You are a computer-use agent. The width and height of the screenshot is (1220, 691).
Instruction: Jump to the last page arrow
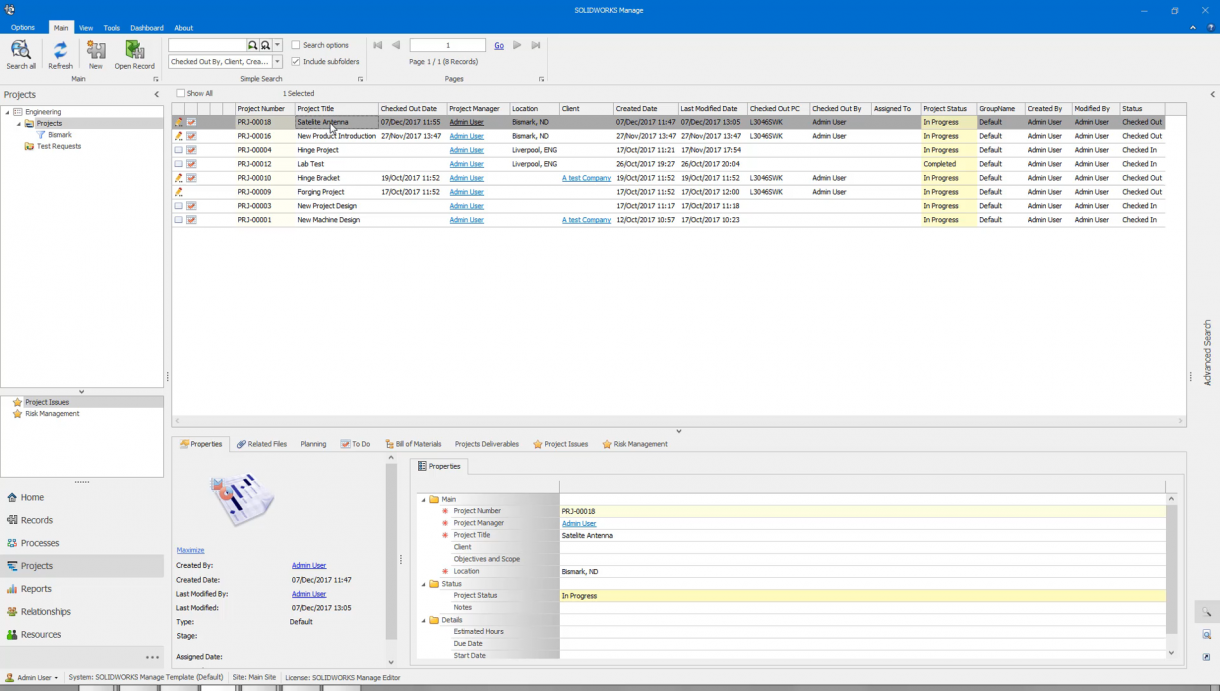coord(536,45)
